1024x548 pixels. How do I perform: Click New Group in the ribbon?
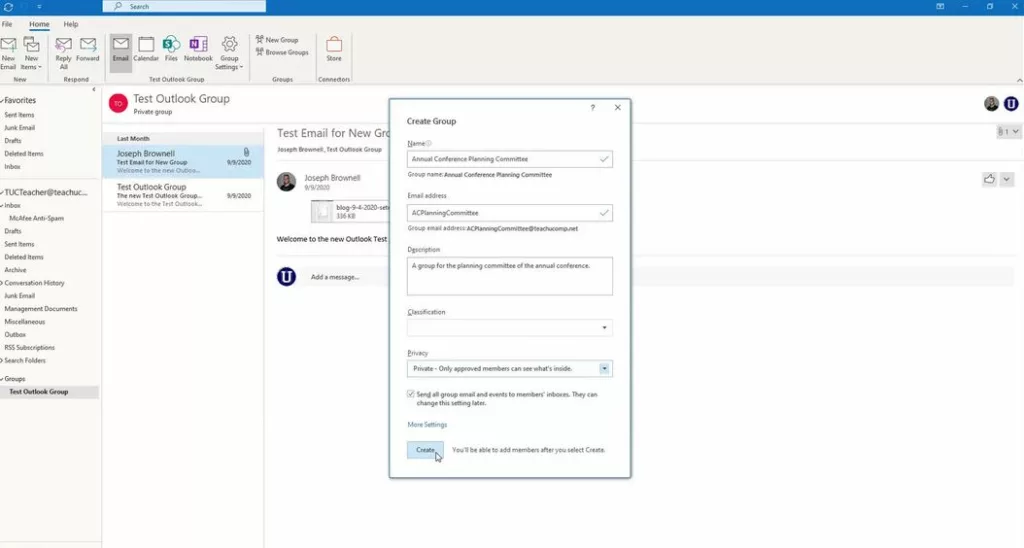tap(277, 40)
